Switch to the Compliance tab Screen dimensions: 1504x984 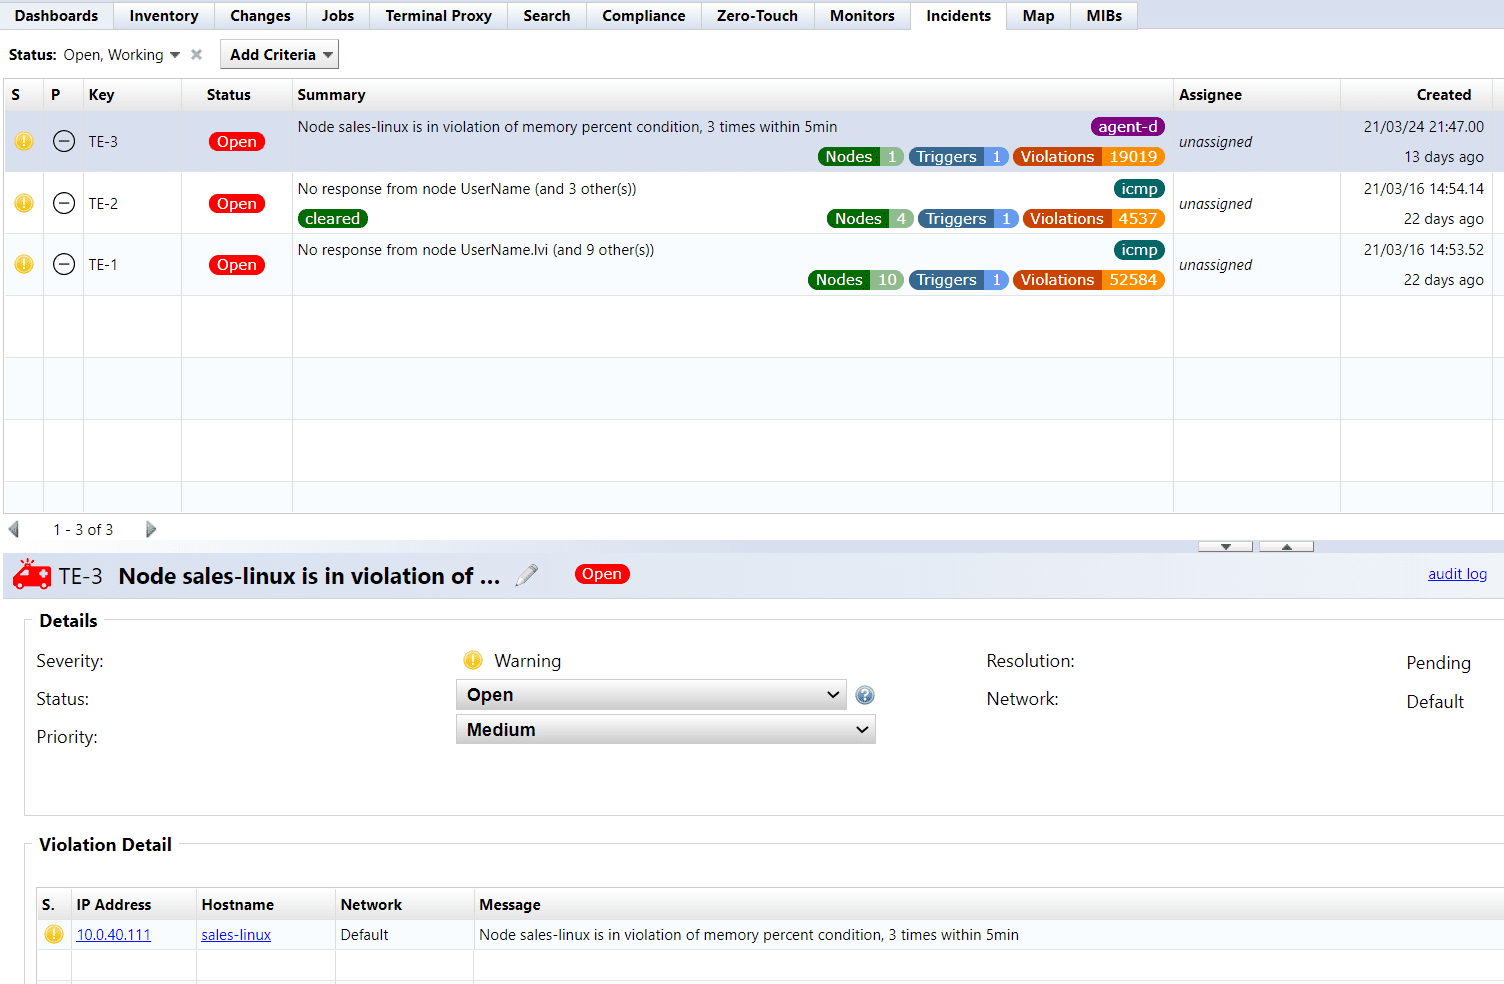[643, 16]
